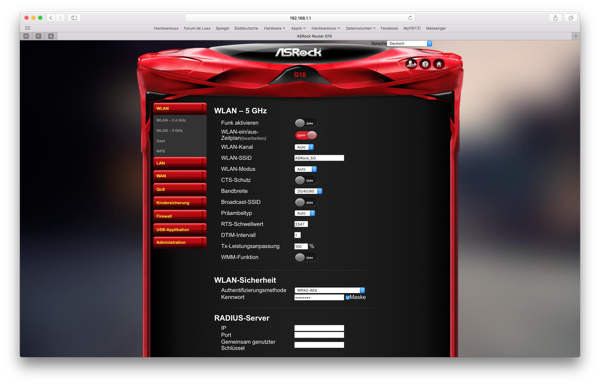Open the WLAN-Modus dropdown
This screenshot has width=600, height=385.
point(305,169)
